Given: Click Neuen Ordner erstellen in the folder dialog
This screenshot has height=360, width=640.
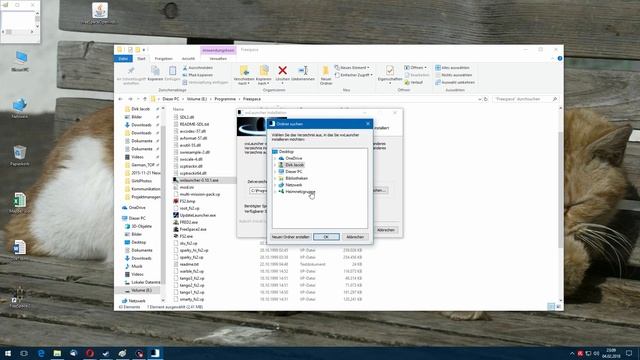Looking at the screenshot, I should [x=291, y=237].
